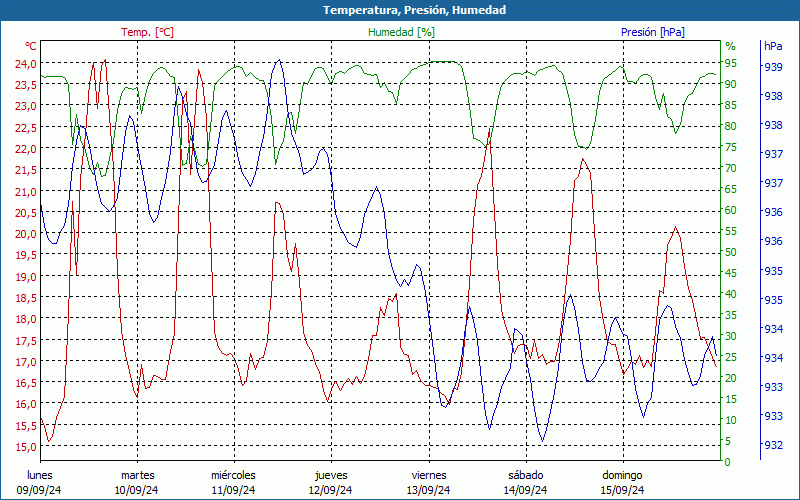The width and height of the screenshot is (800, 500).
Task: Click the "jueves" day label
Action: [x=332, y=476]
